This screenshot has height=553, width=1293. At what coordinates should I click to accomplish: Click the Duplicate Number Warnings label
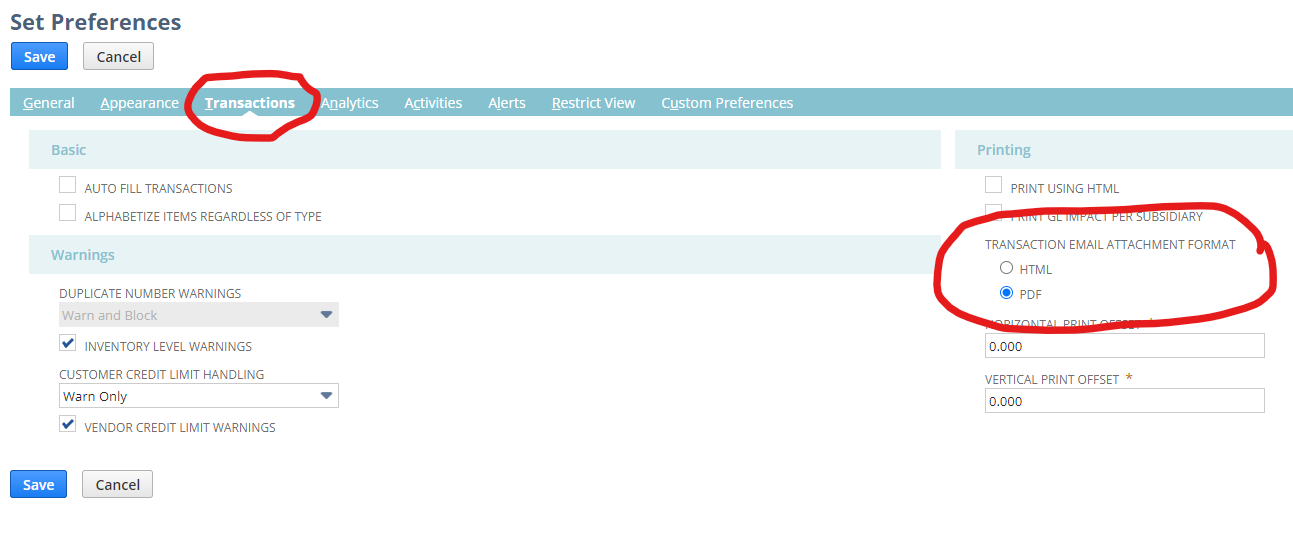click(x=150, y=293)
